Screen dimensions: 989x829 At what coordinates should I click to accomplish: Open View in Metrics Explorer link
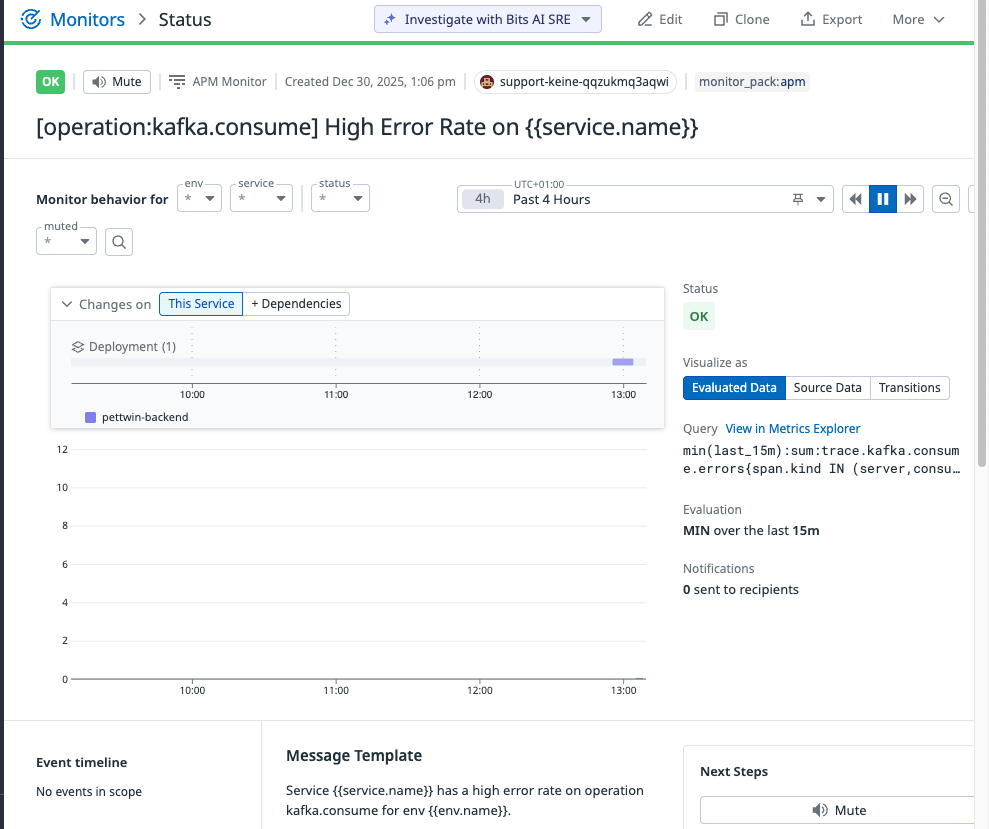(x=792, y=428)
